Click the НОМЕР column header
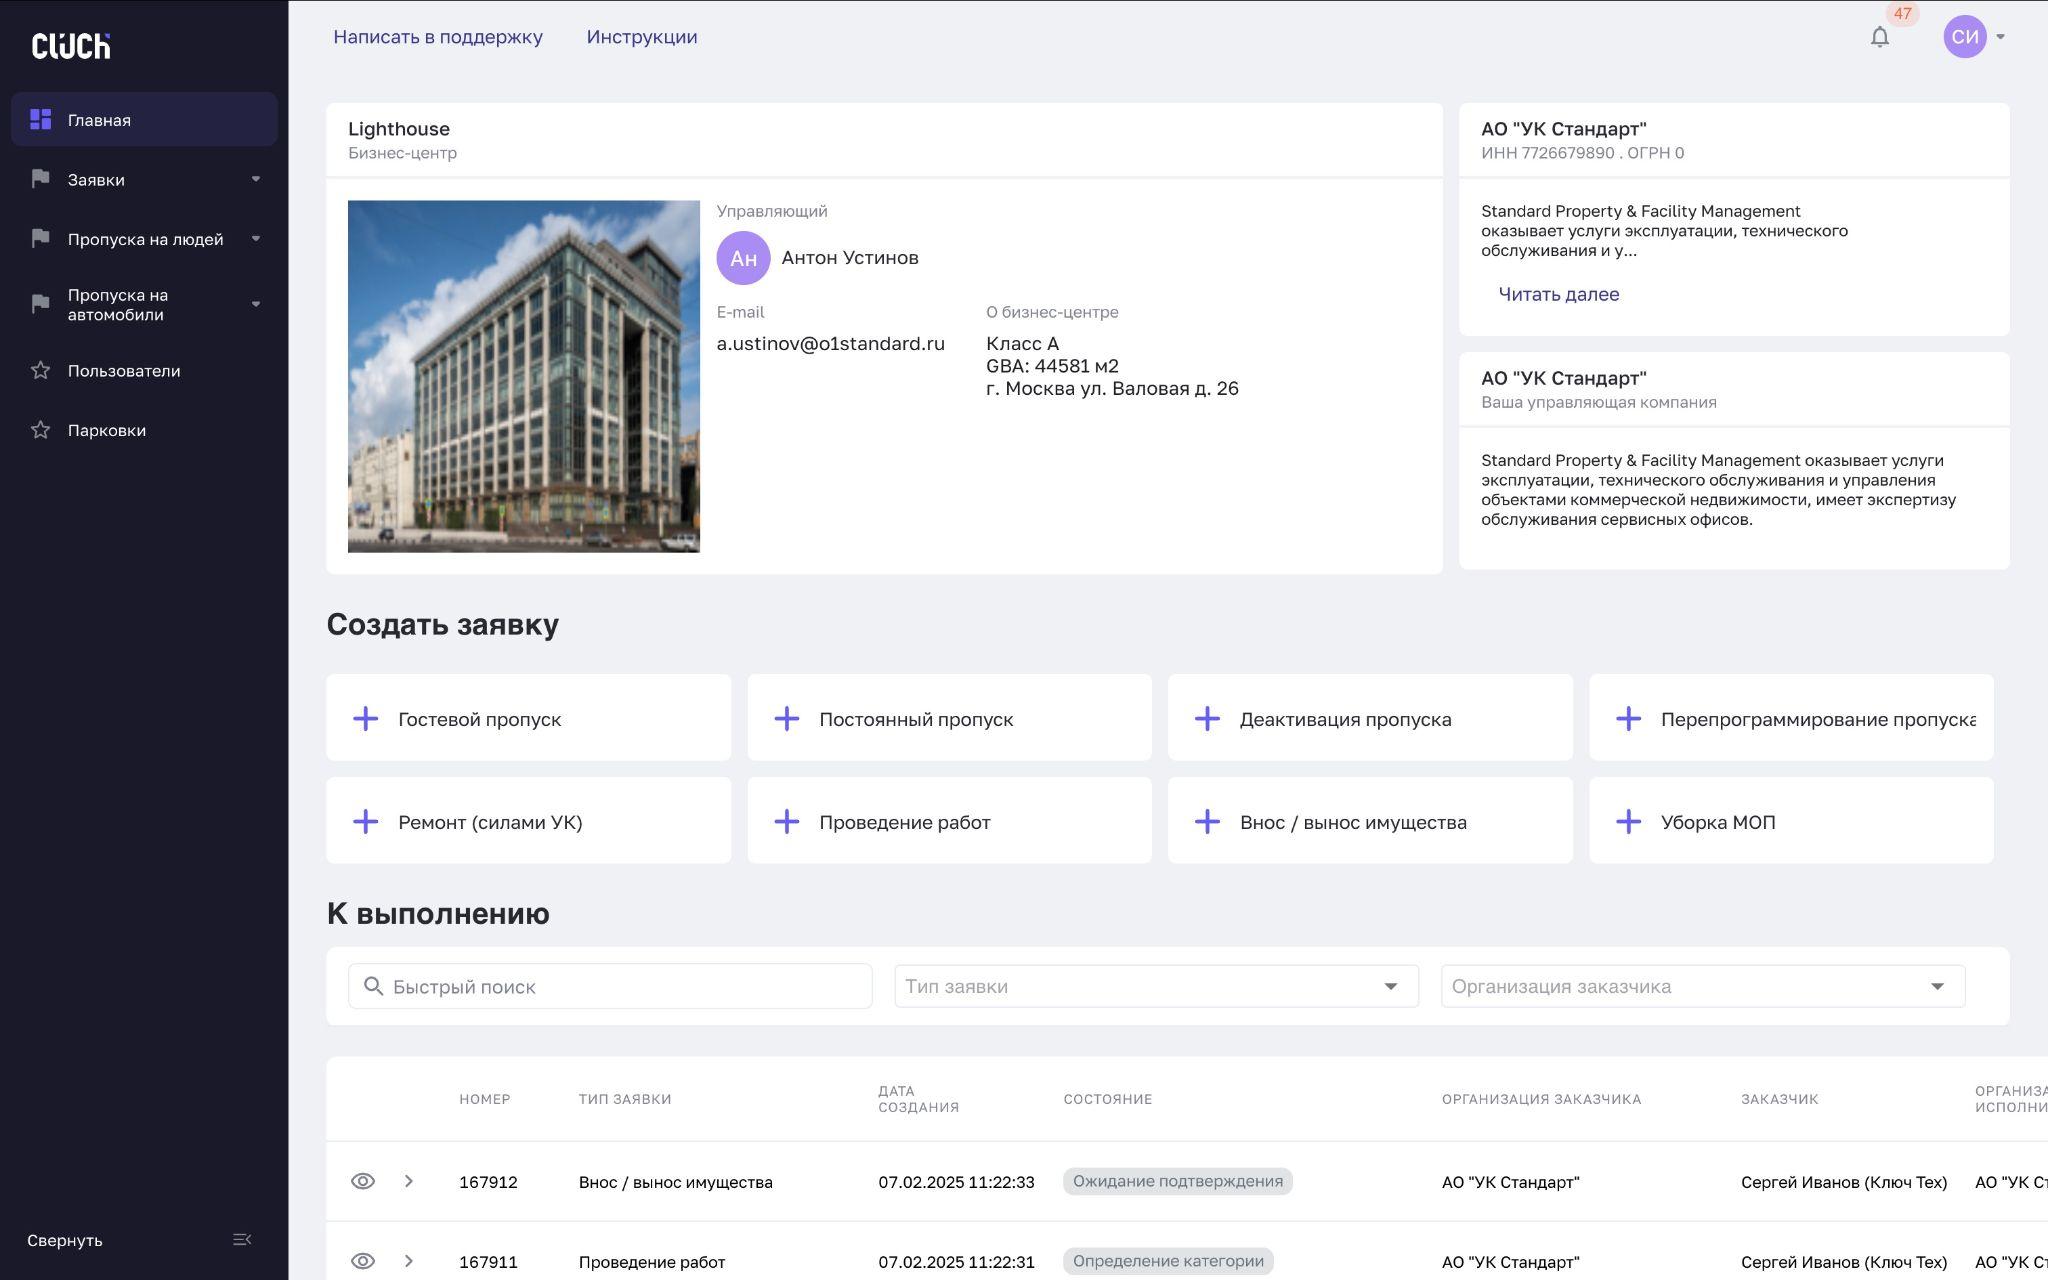The height and width of the screenshot is (1280, 2048). 485,1099
